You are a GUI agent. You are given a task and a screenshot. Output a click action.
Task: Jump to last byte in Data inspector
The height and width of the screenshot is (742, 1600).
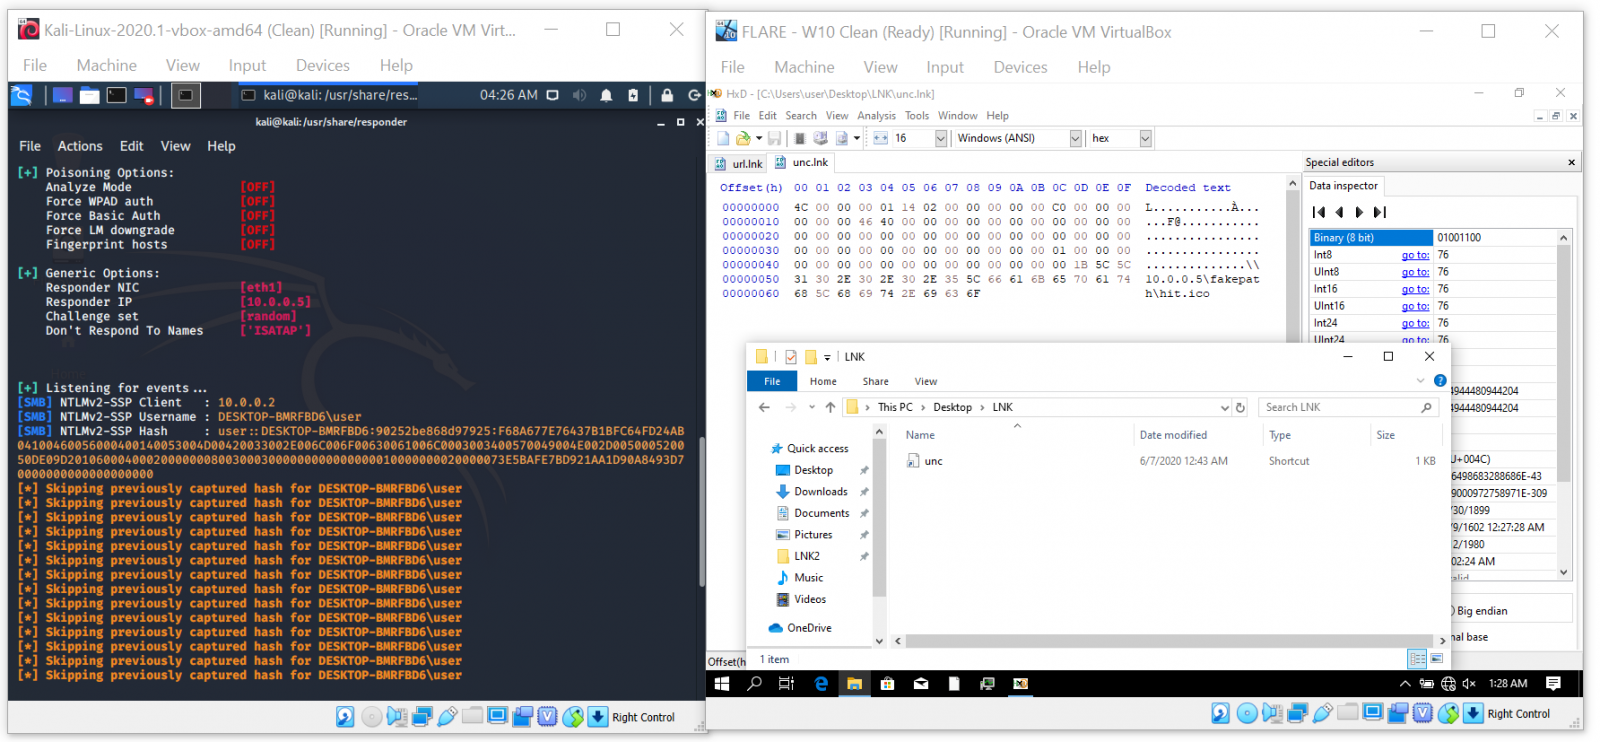1380,212
